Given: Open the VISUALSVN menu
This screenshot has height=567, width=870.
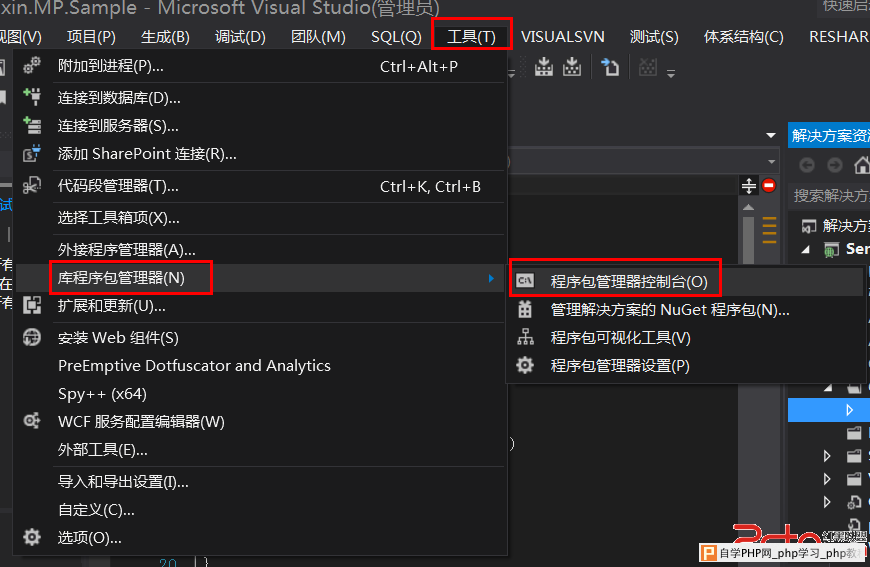Looking at the screenshot, I should 563,37.
